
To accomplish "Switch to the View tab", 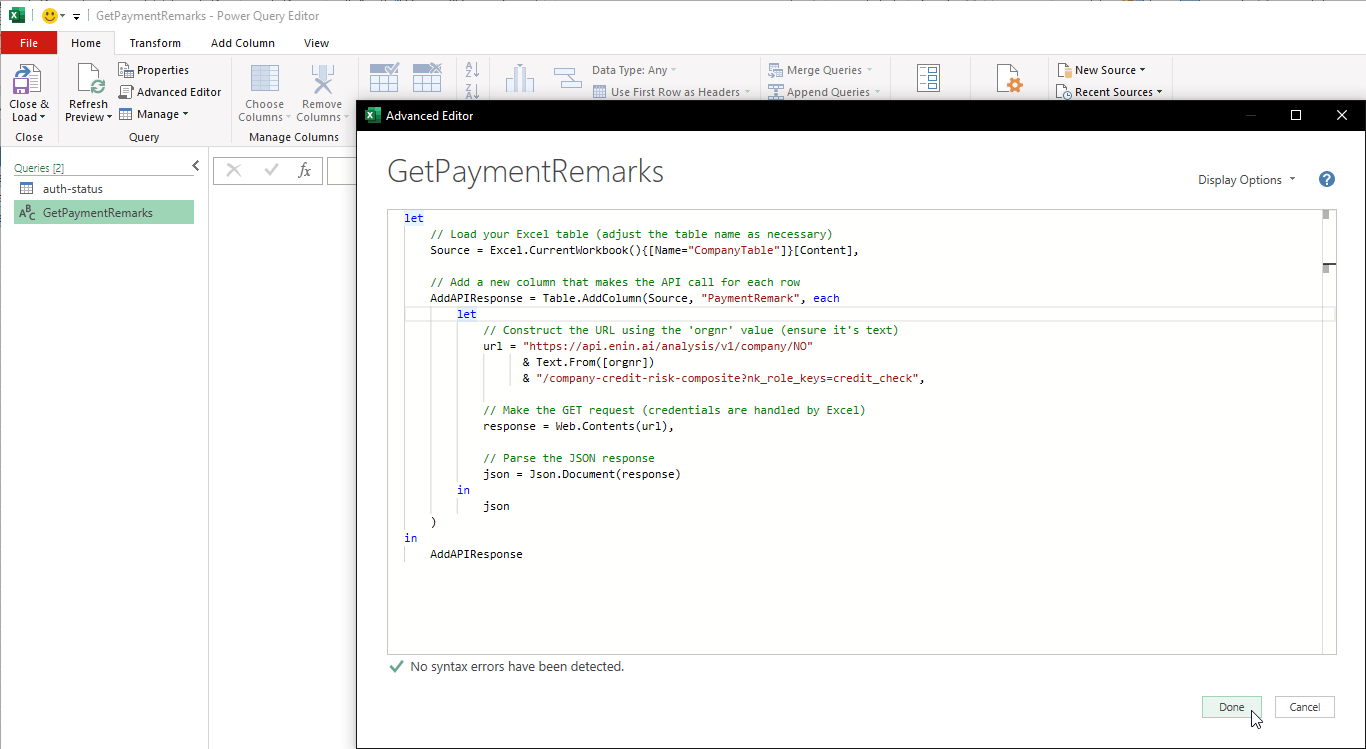I will [317, 43].
